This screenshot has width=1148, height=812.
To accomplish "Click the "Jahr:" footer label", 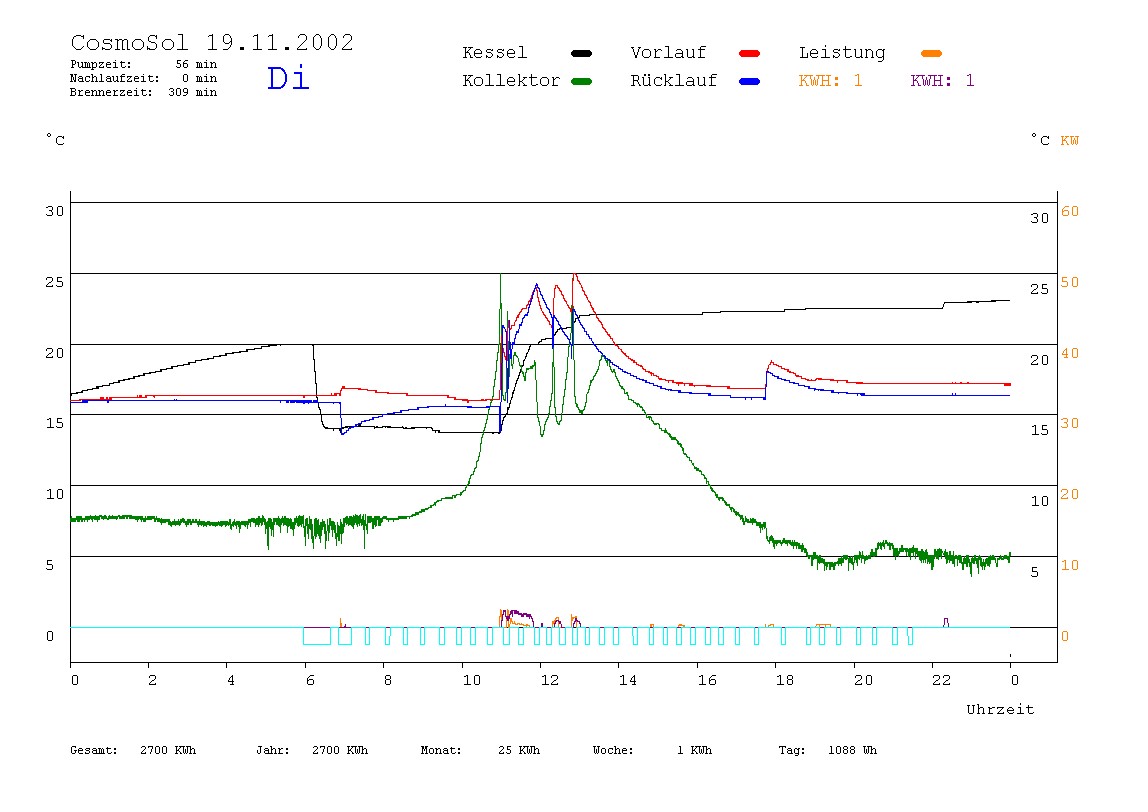I will point(273,750).
